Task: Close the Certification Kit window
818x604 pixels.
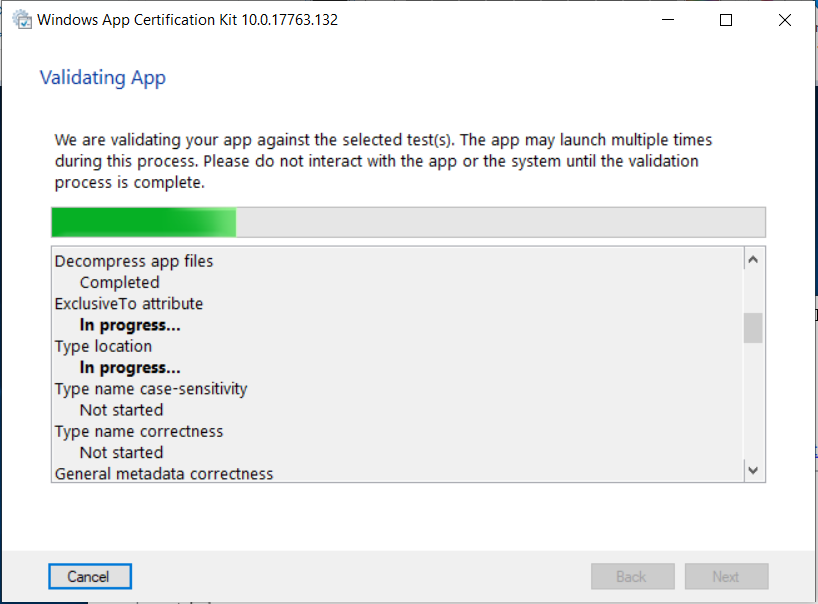Action: tap(785, 20)
